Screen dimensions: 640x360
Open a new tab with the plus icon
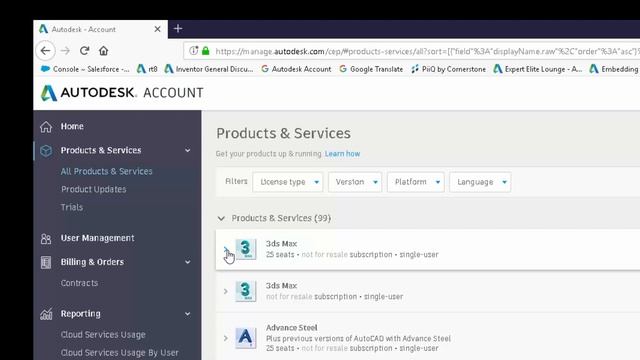[x=178, y=29]
